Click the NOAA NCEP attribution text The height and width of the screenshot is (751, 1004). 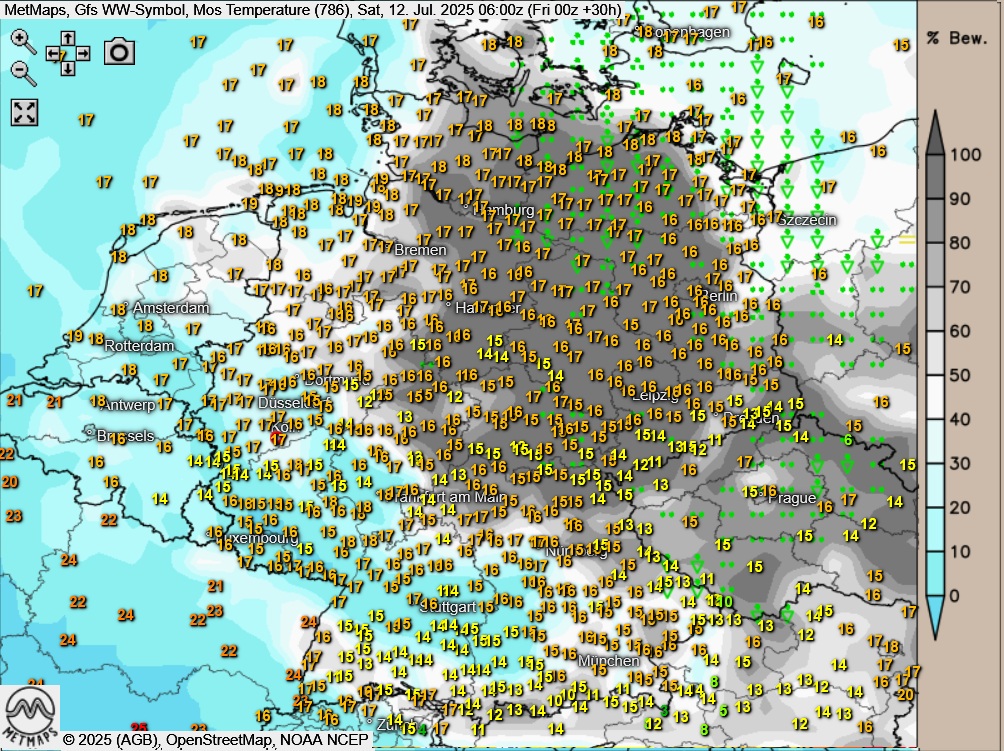[327, 740]
